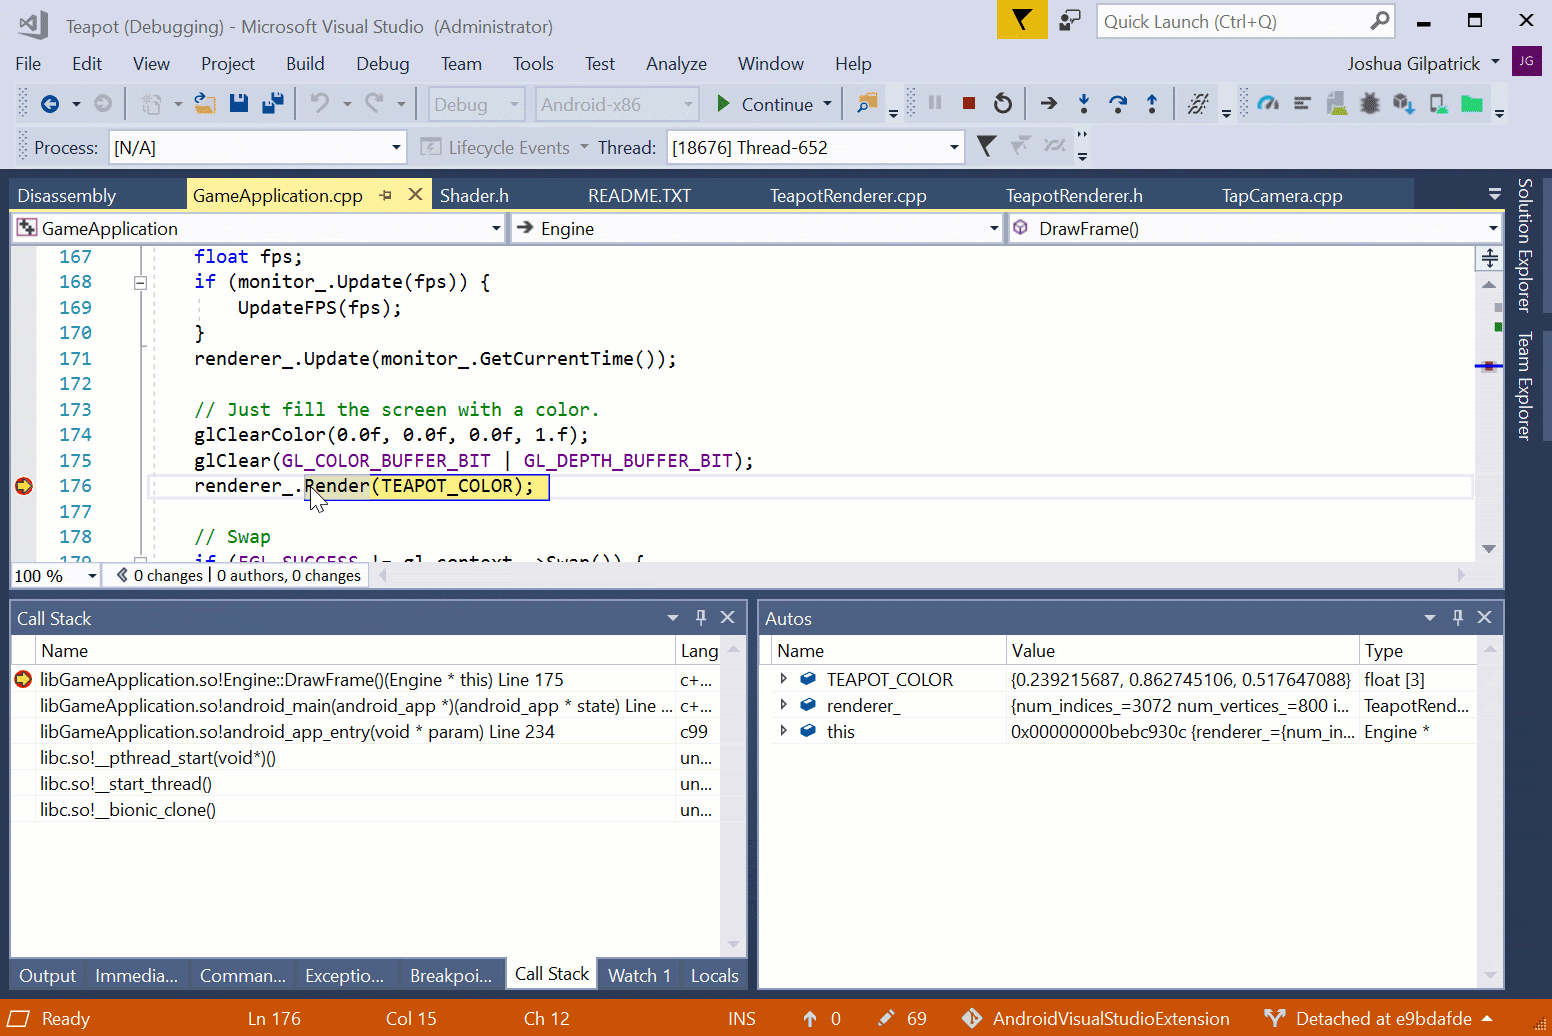Screen dimensions: 1552x1036
Task: Expand the TEAPOT_COLOR variable in Autos
Action: (783, 679)
